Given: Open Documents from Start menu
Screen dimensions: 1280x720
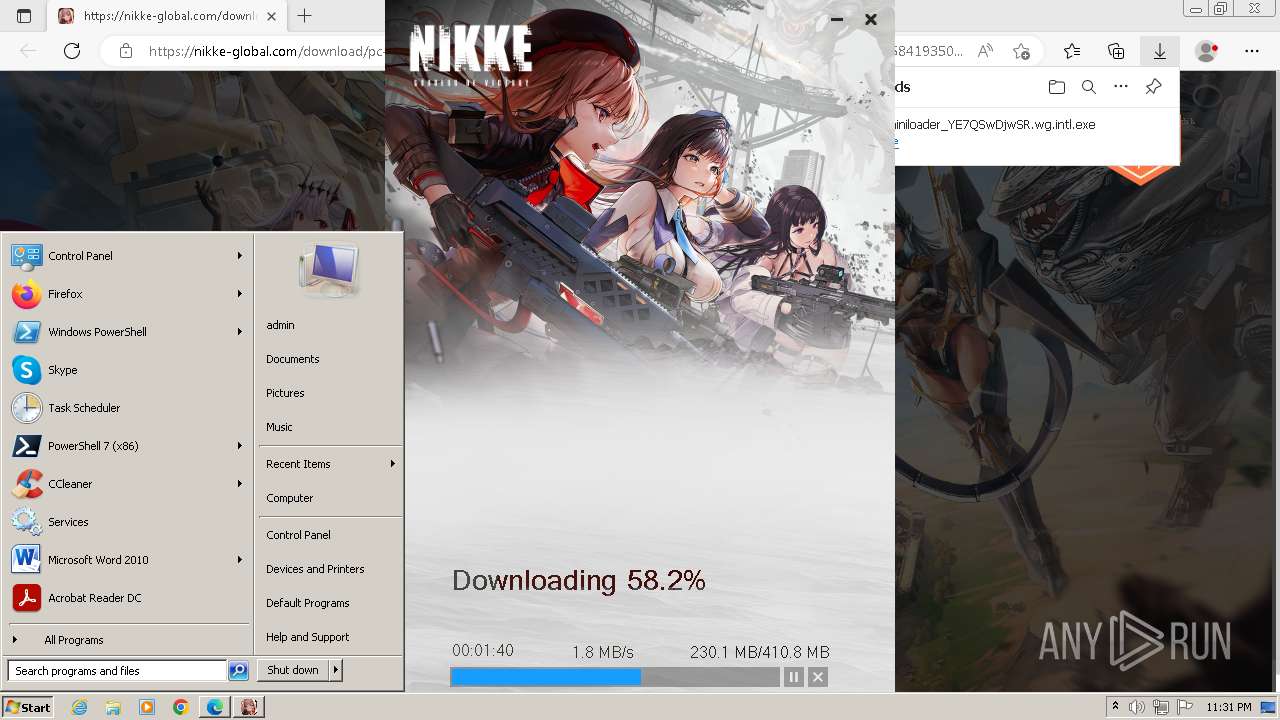Looking at the screenshot, I should [293, 359].
